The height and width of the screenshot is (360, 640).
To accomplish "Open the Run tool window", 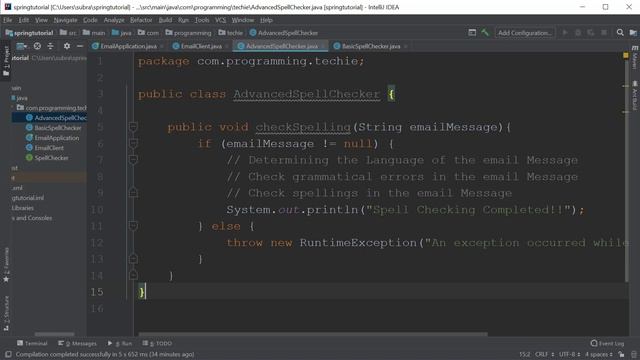I will click(x=120, y=343).
